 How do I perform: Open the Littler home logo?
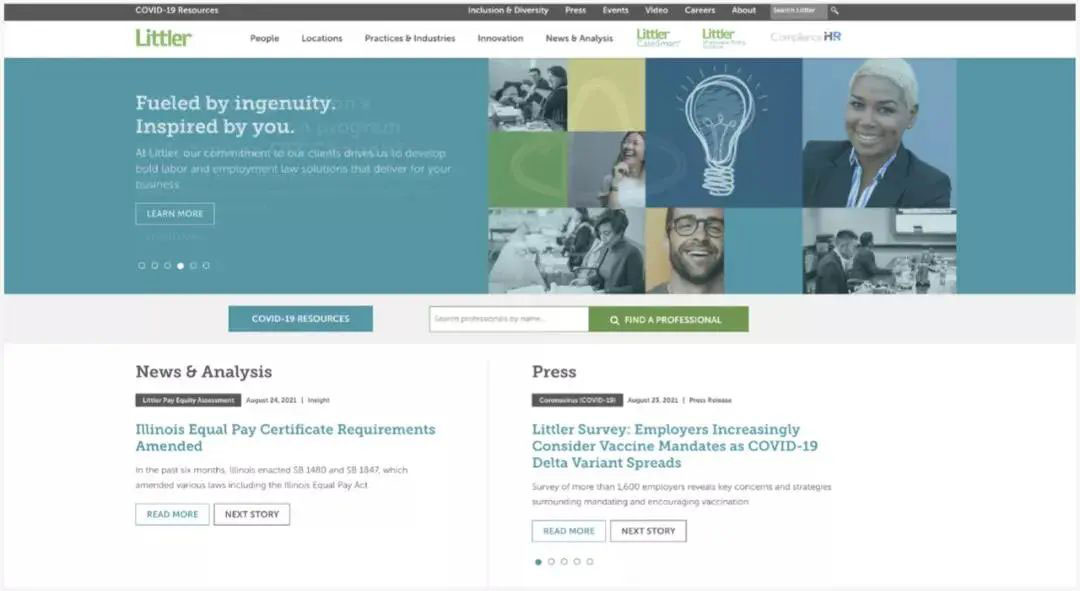coord(163,38)
